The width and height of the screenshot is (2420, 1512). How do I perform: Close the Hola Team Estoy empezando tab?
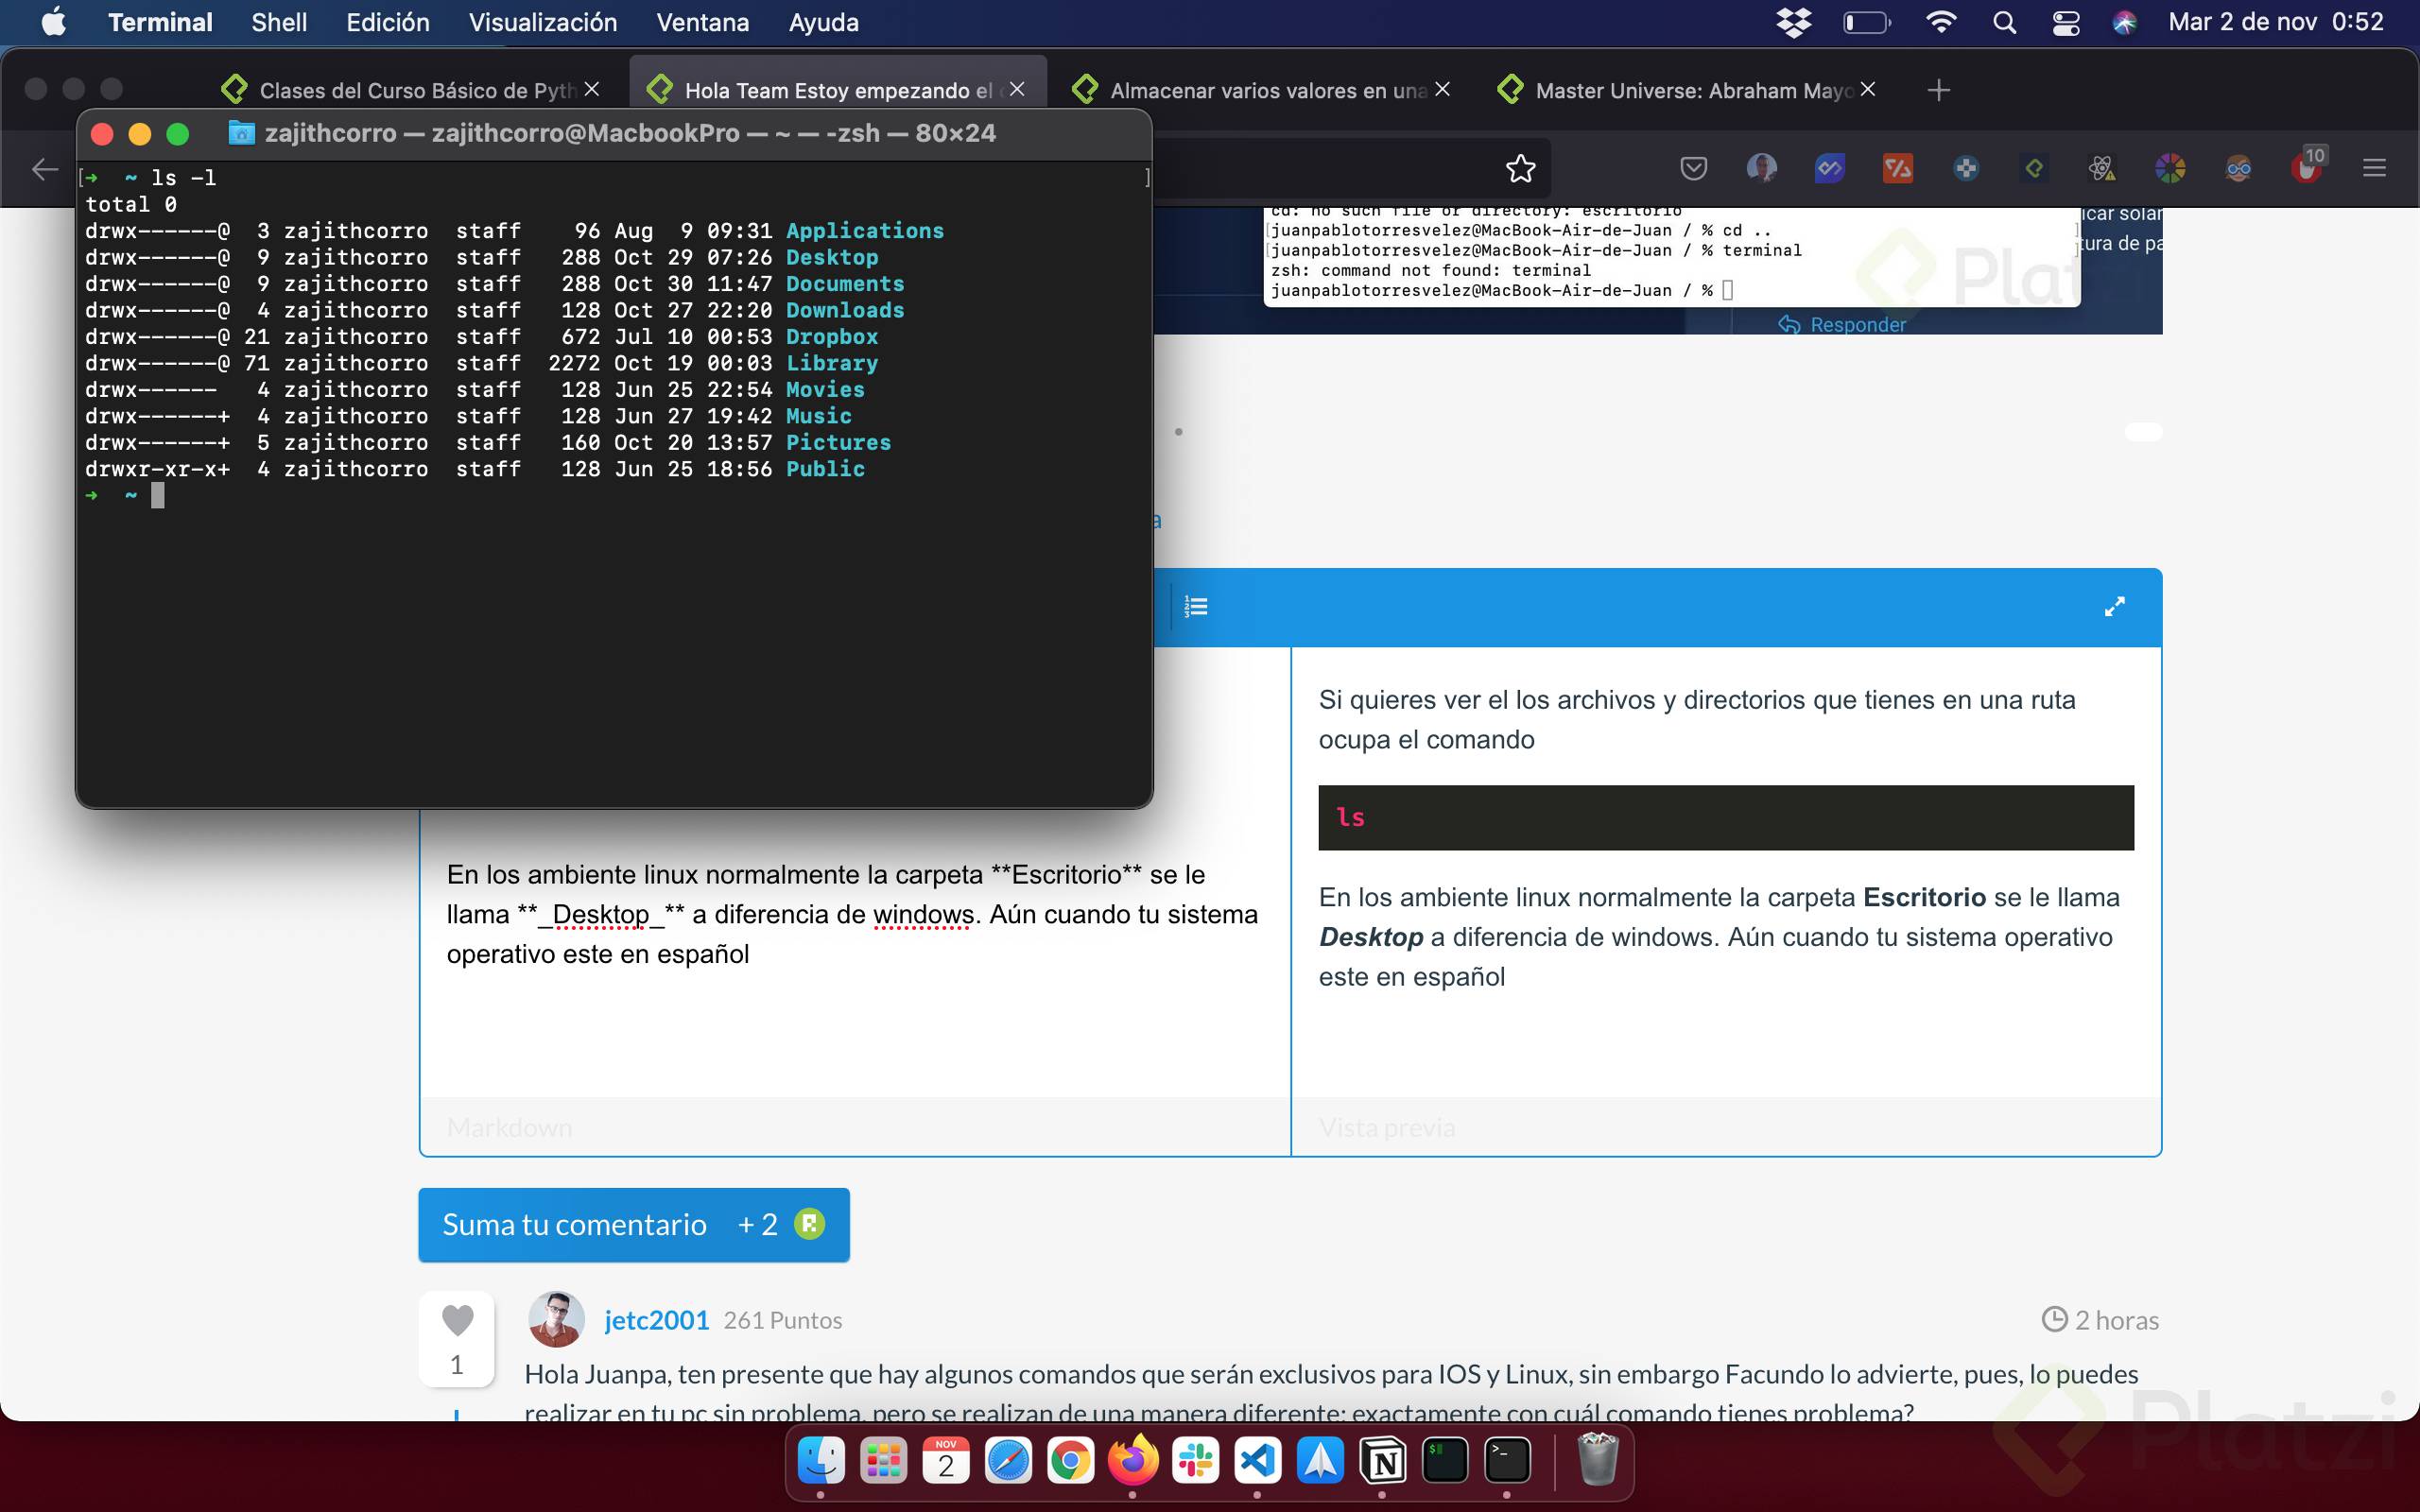coord(1017,89)
